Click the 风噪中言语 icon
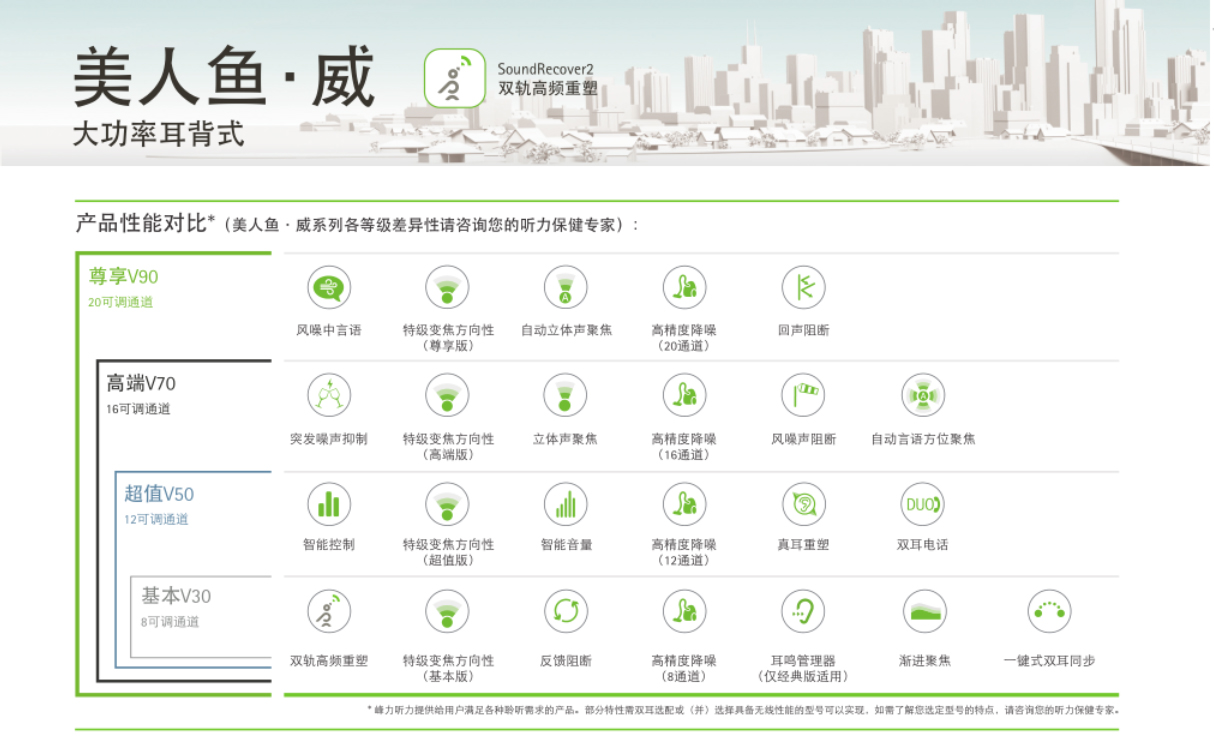The width and height of the screenshot is (1214, 736). point(328,288)
